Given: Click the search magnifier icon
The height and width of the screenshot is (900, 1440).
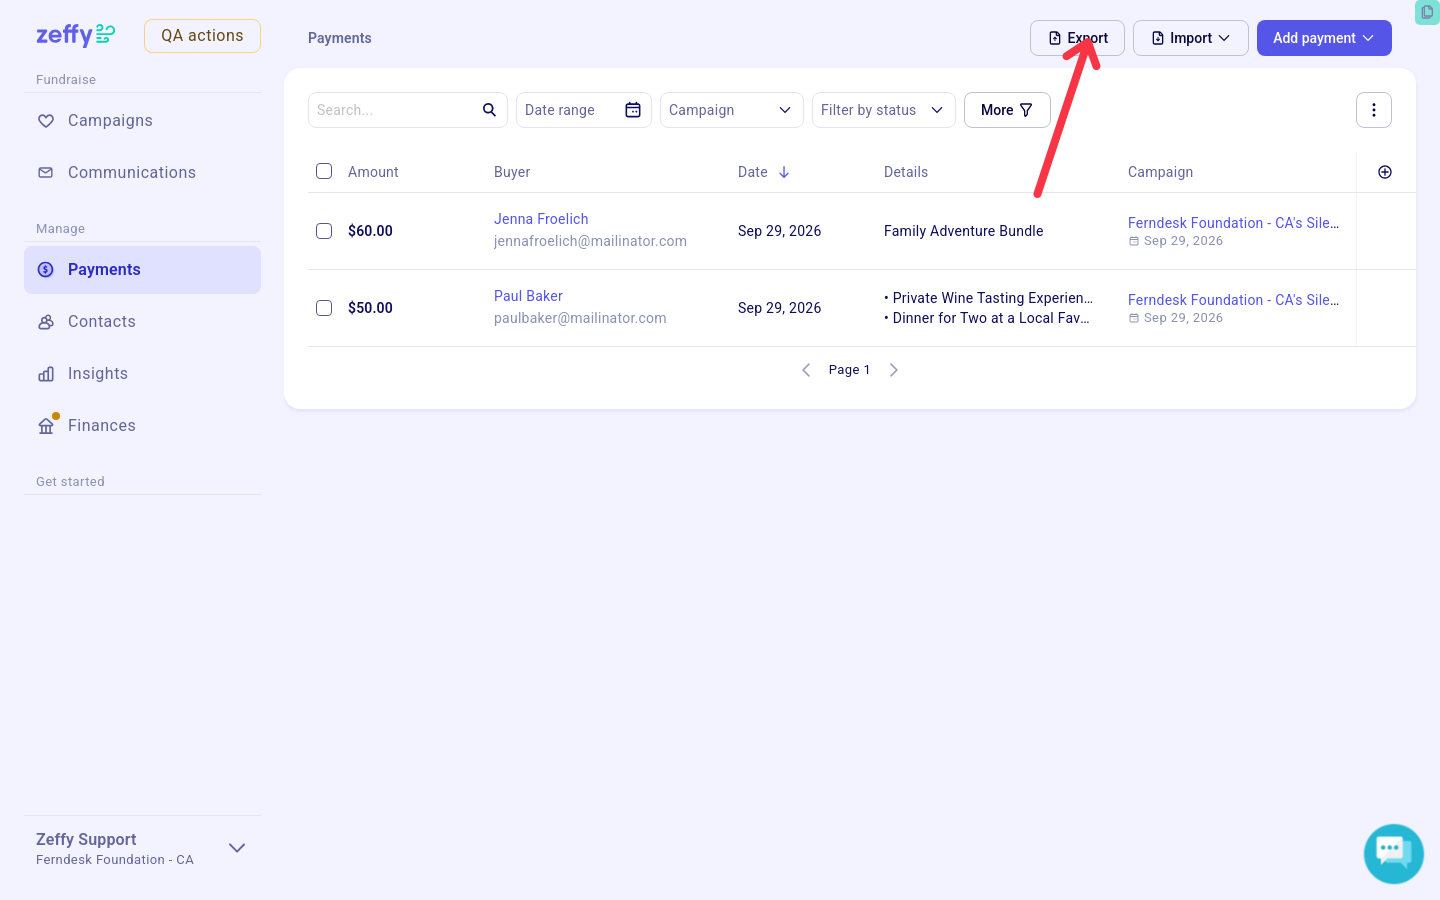Looking at the screenshot, I should [x=489, y=110].
